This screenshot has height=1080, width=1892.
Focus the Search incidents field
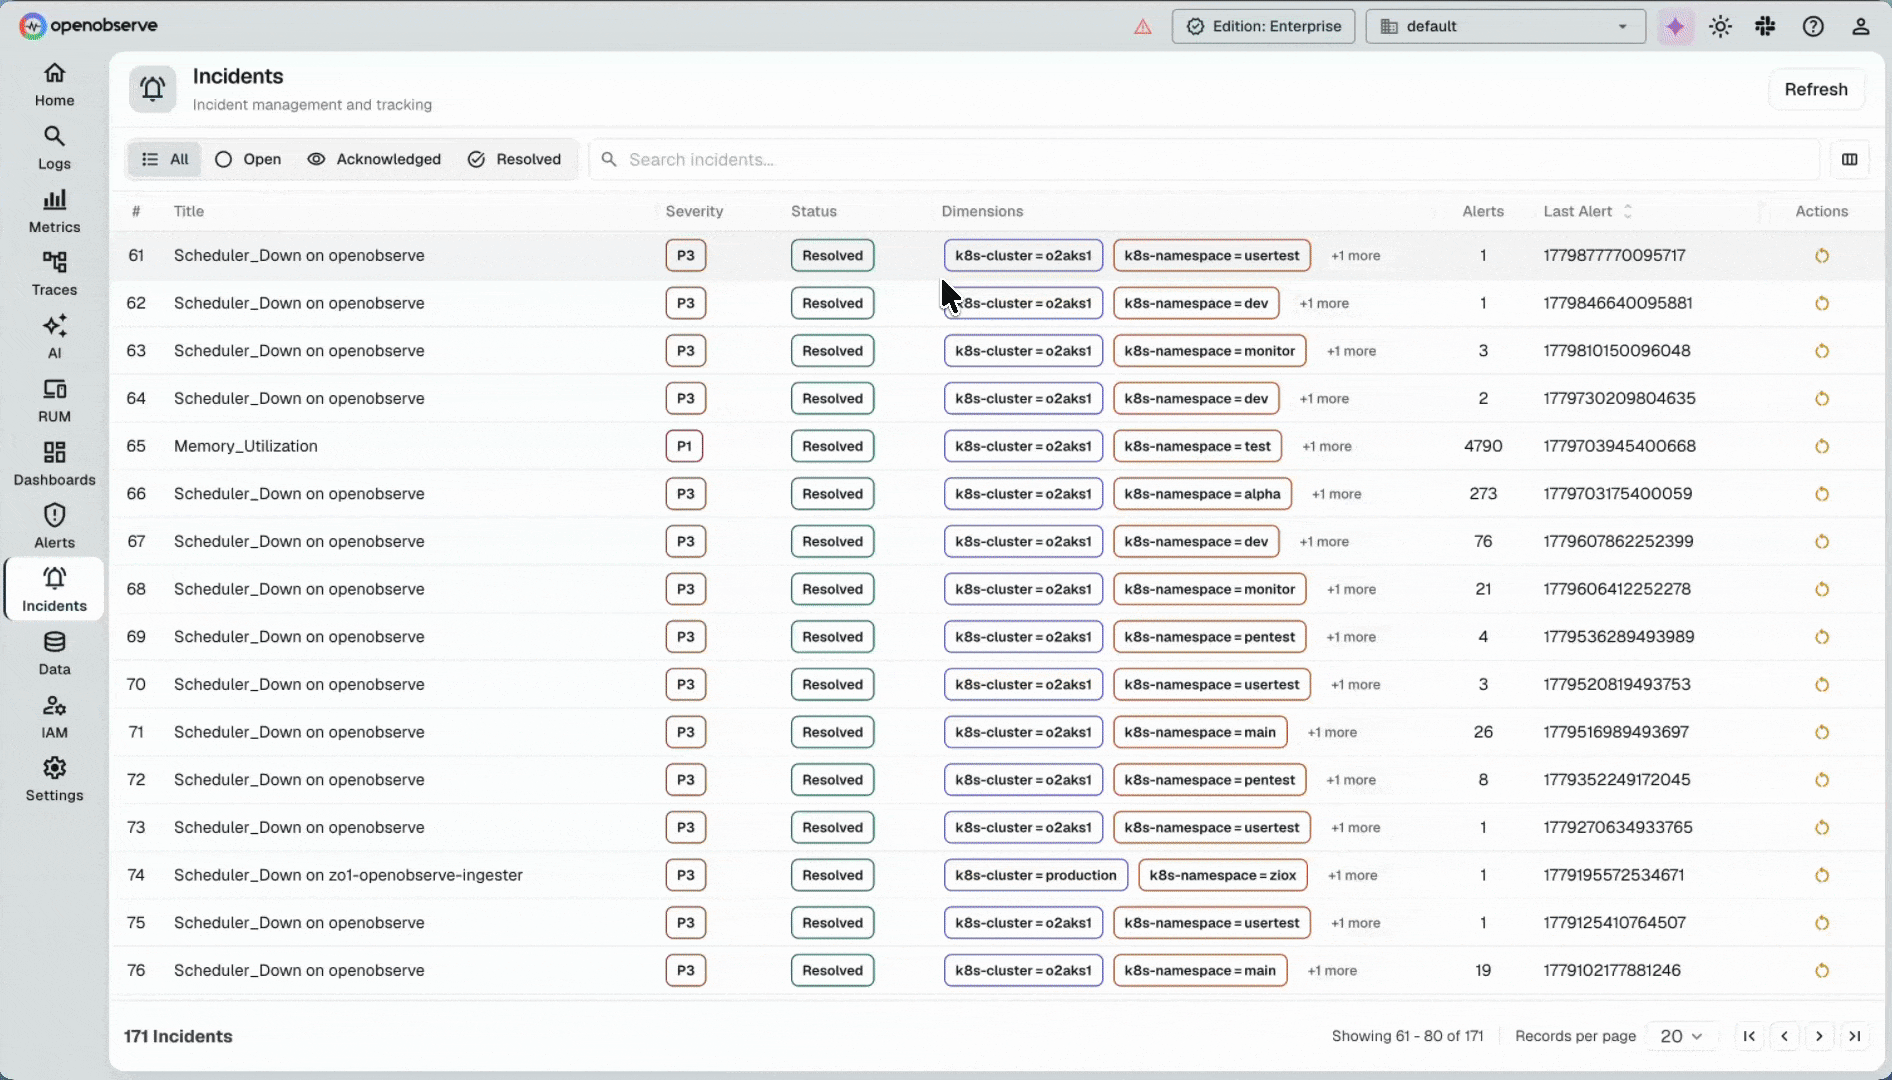pos(1204,159)
